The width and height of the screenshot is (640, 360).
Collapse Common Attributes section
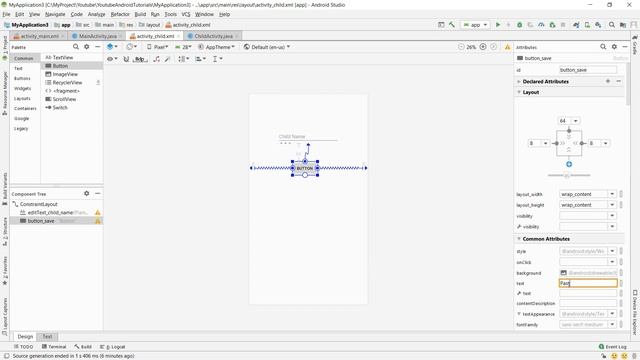(x=519, y=239)
